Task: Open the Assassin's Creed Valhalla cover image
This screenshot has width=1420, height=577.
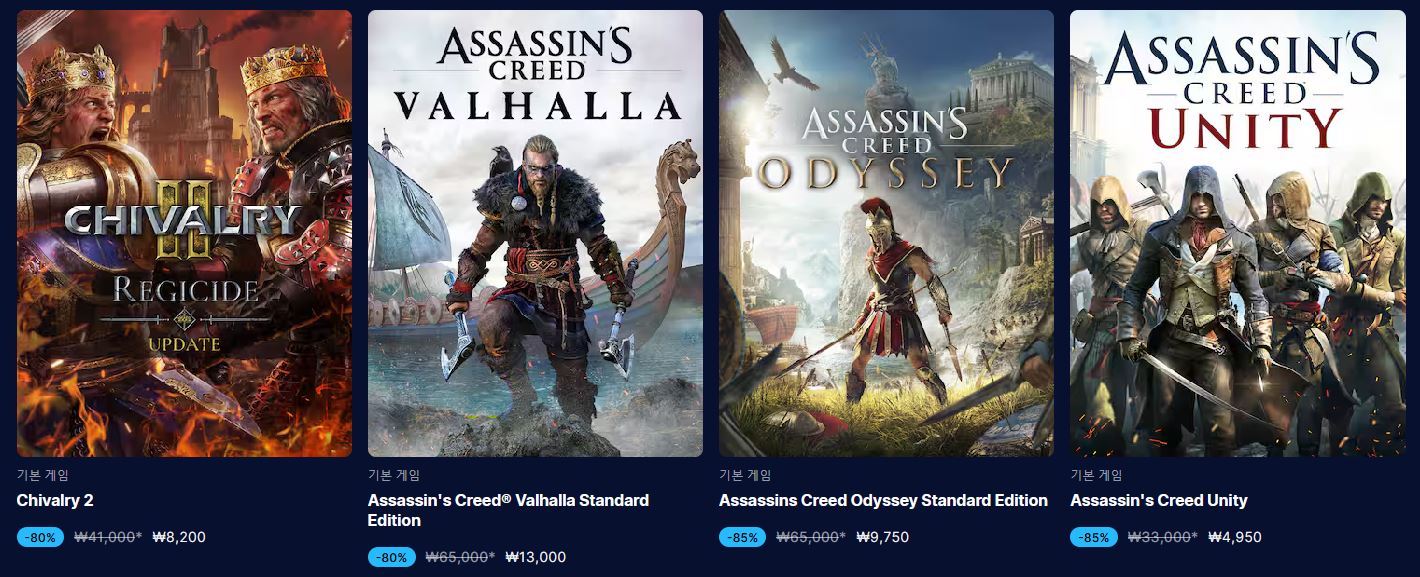Action: tap(535, 233)
